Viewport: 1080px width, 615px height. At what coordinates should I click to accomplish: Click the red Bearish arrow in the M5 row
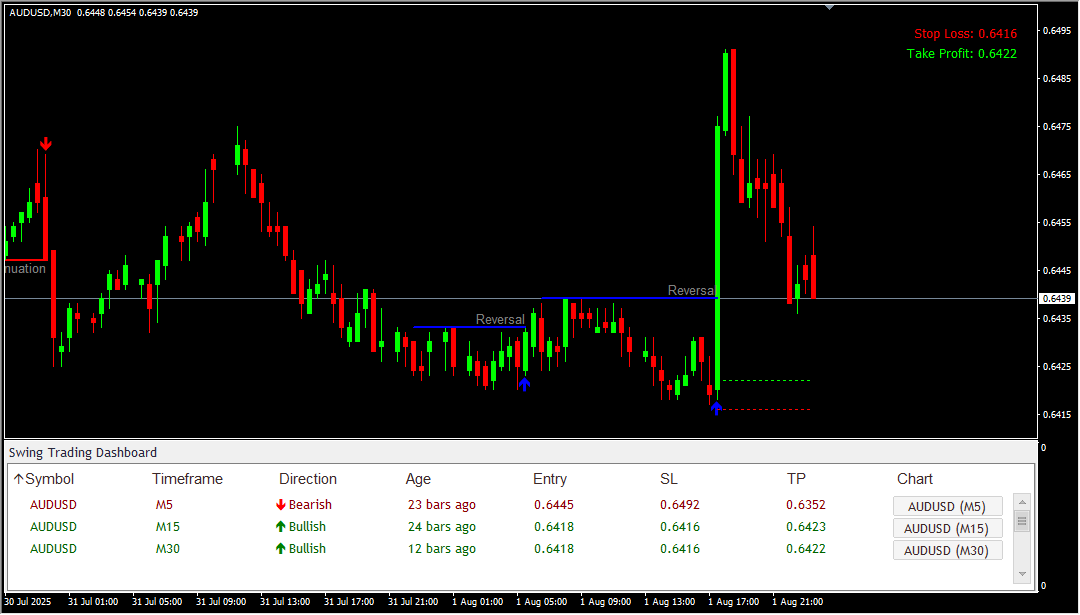pos(281,505)
